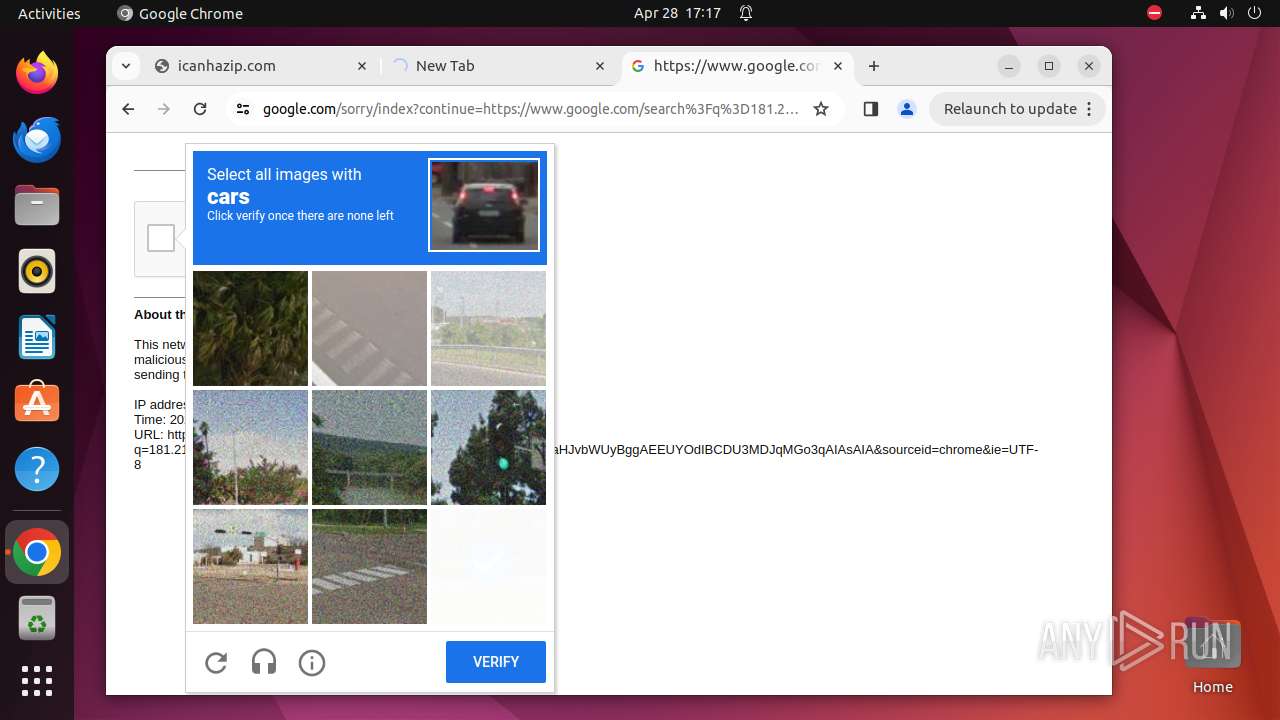Open a new Chrome tab
Screen dimensions: 1280x720
click(x=874, y=66)
